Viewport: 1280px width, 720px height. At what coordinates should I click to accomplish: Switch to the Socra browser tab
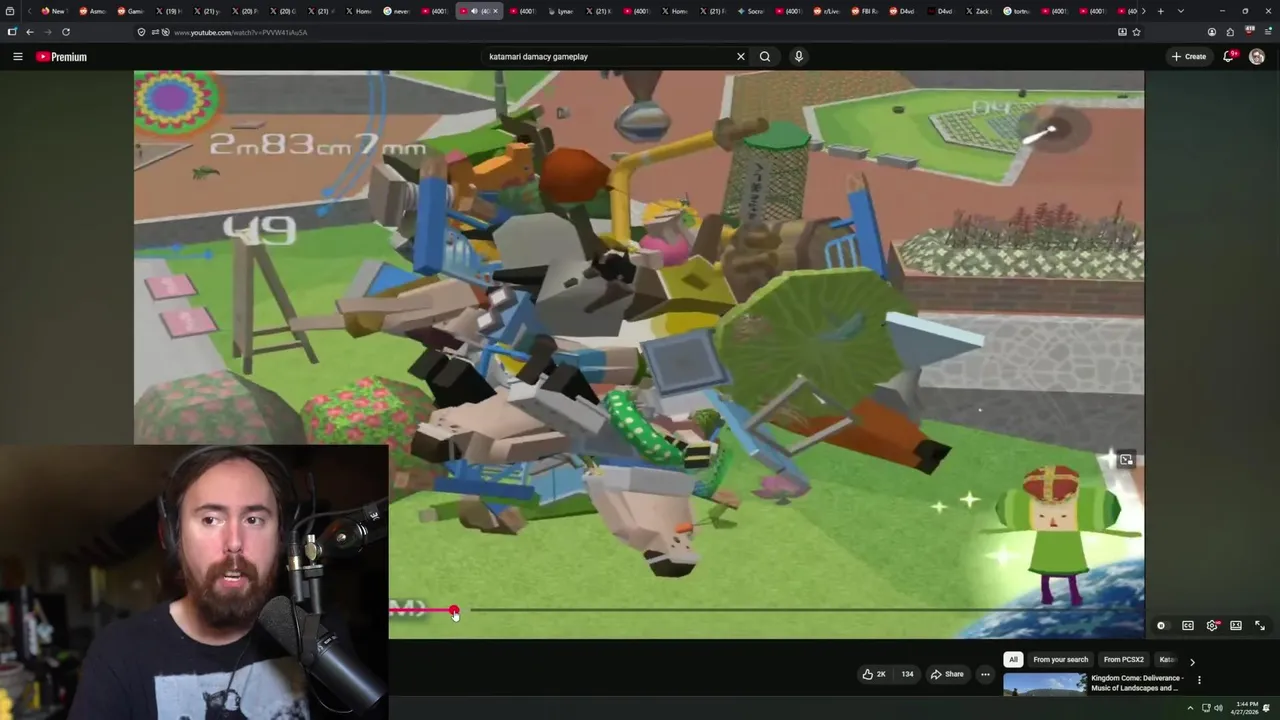click(750, 11)
